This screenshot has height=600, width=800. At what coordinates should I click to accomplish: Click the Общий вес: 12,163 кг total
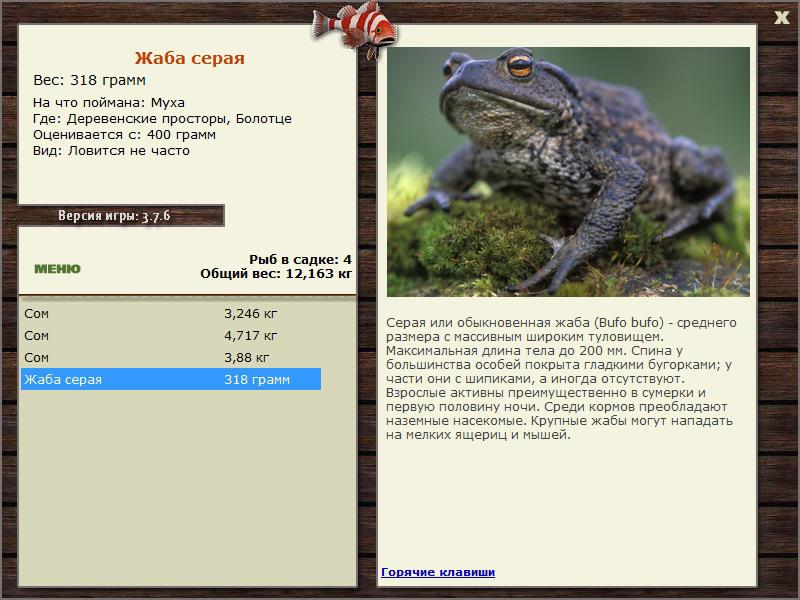pos(276,273)
